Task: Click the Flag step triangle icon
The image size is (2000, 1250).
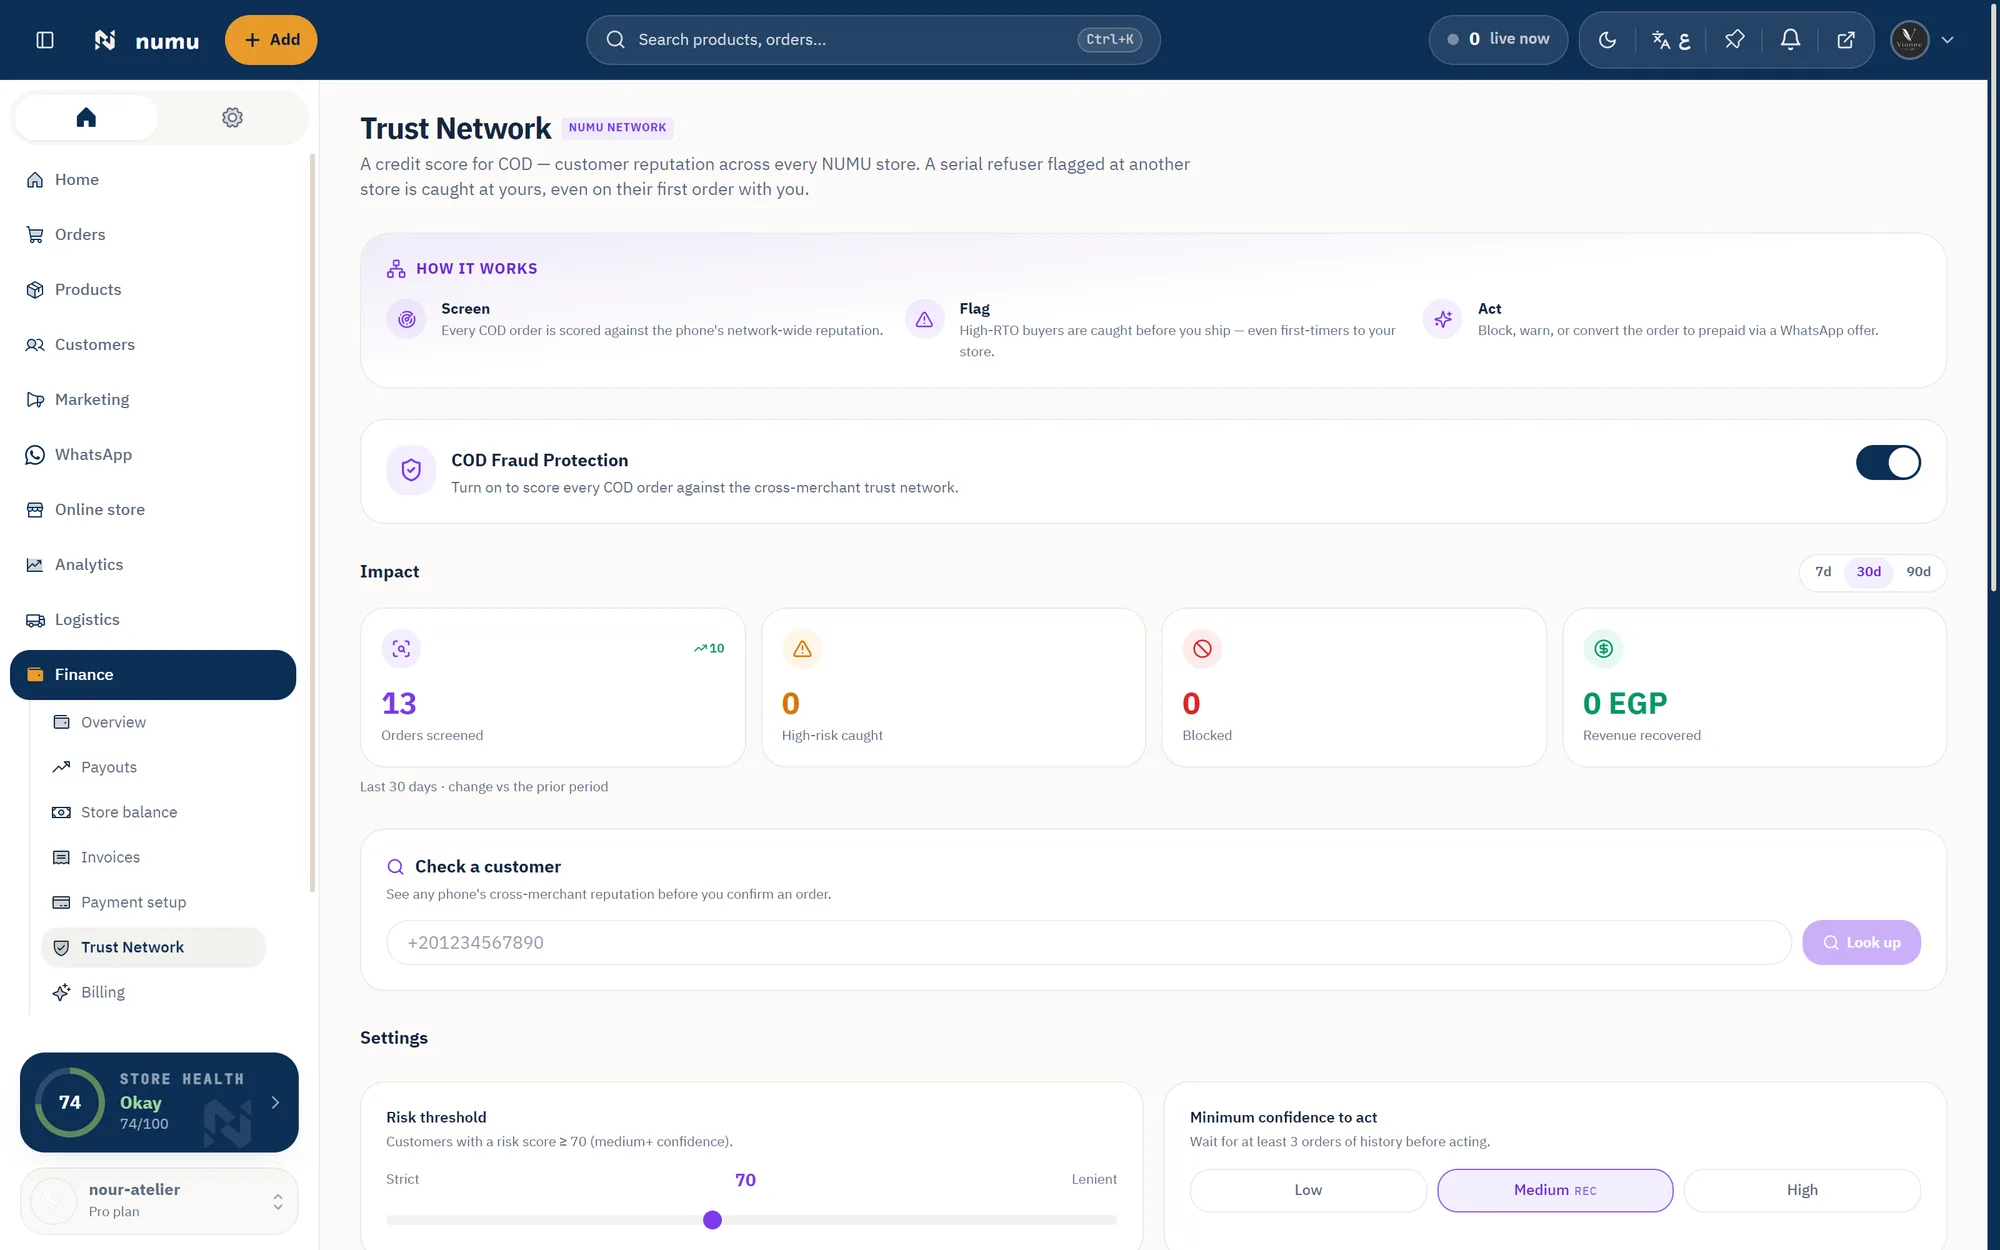Action: [924, 319]
